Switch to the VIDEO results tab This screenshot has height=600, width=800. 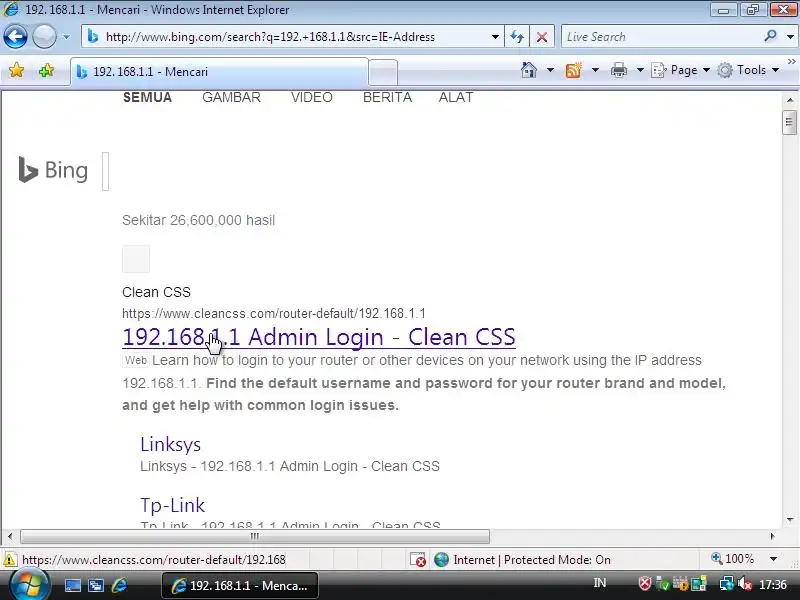(x=312, y=97)
